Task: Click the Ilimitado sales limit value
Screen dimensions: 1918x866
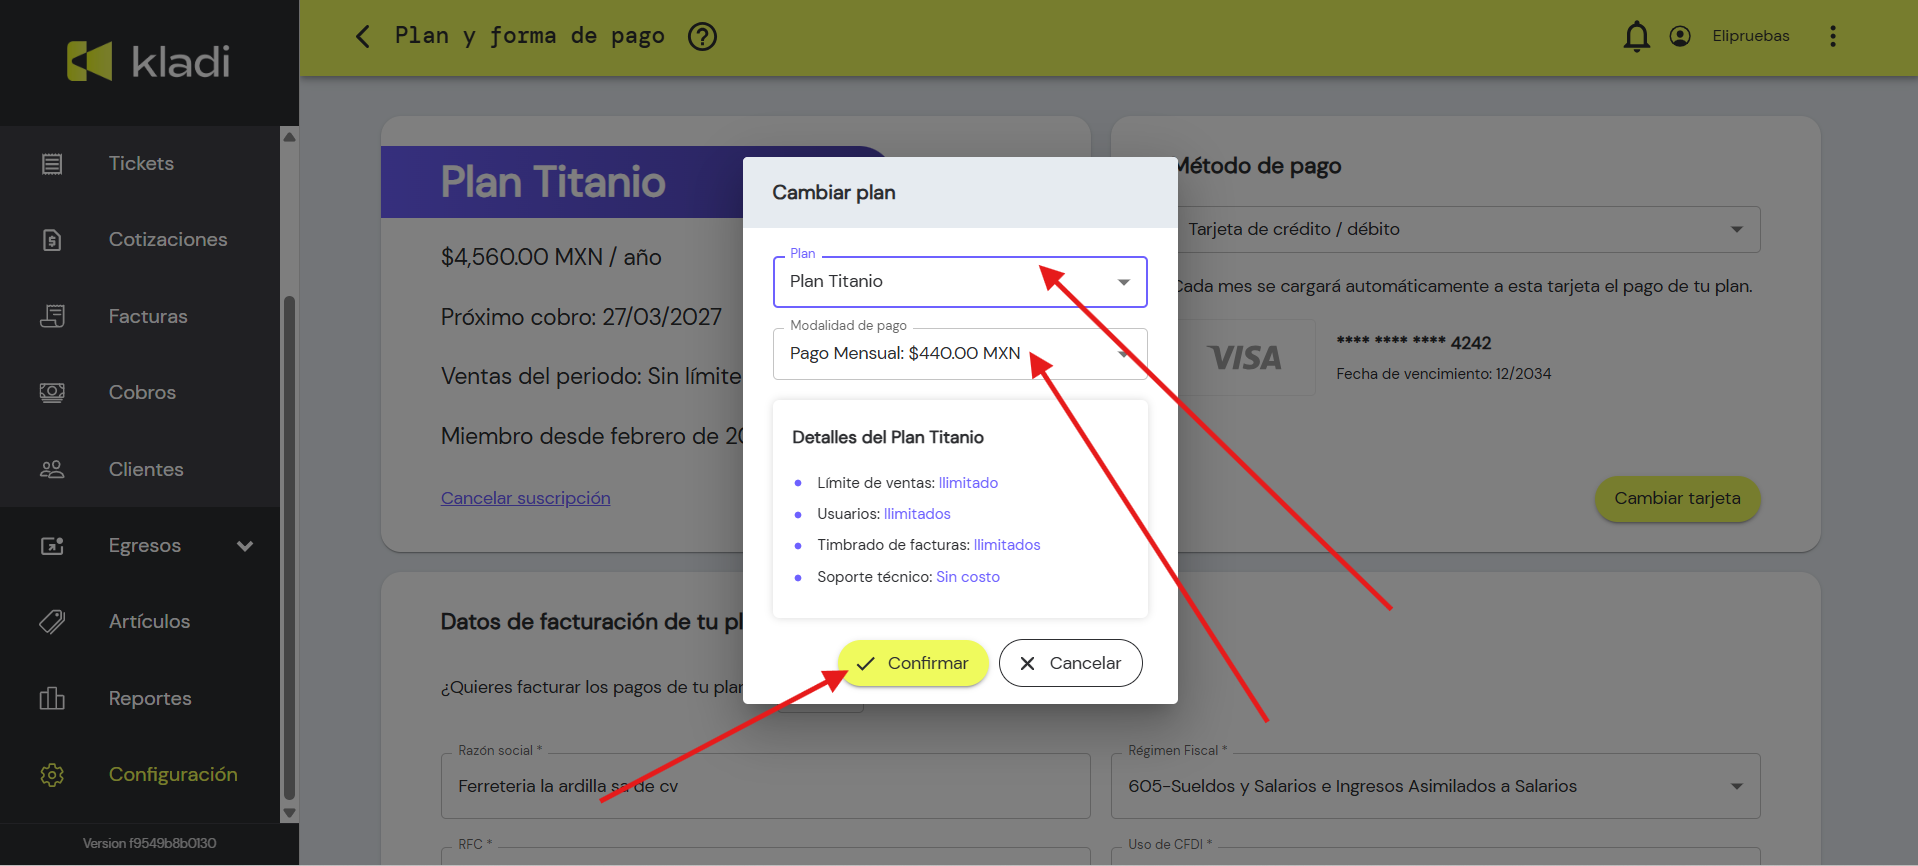Action: coord(968,483)
